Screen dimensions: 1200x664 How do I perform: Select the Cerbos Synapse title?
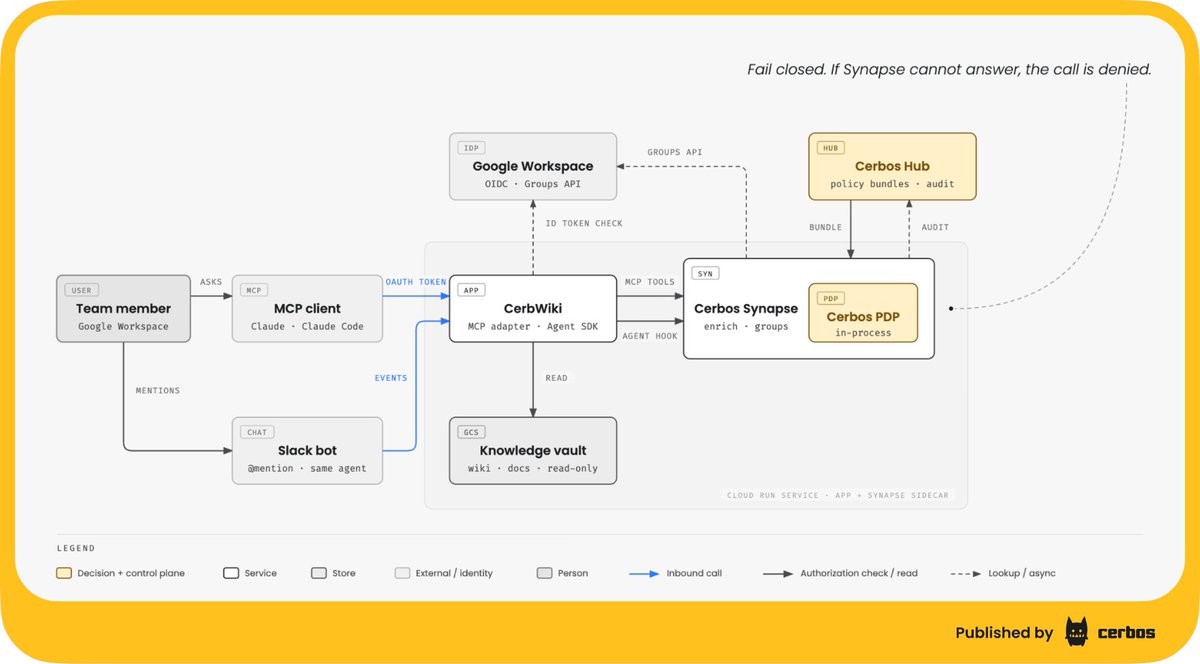click(x=746, y=309)
